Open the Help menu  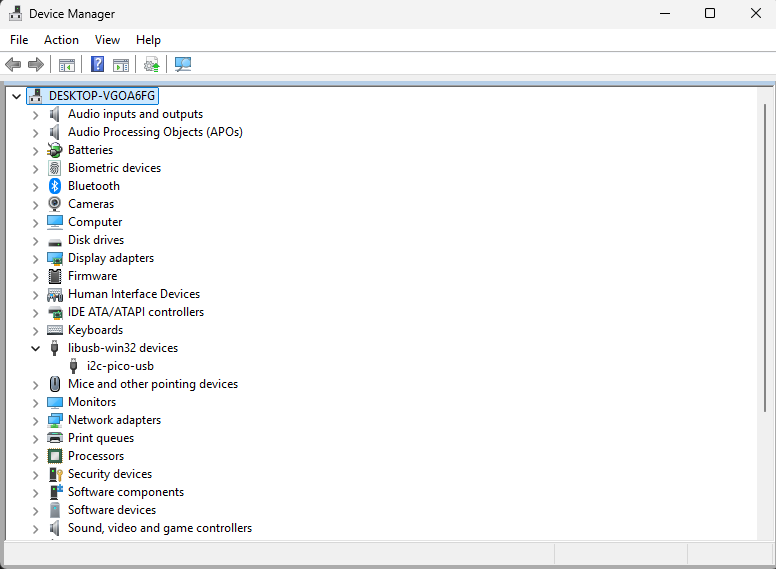coord(148,40)
